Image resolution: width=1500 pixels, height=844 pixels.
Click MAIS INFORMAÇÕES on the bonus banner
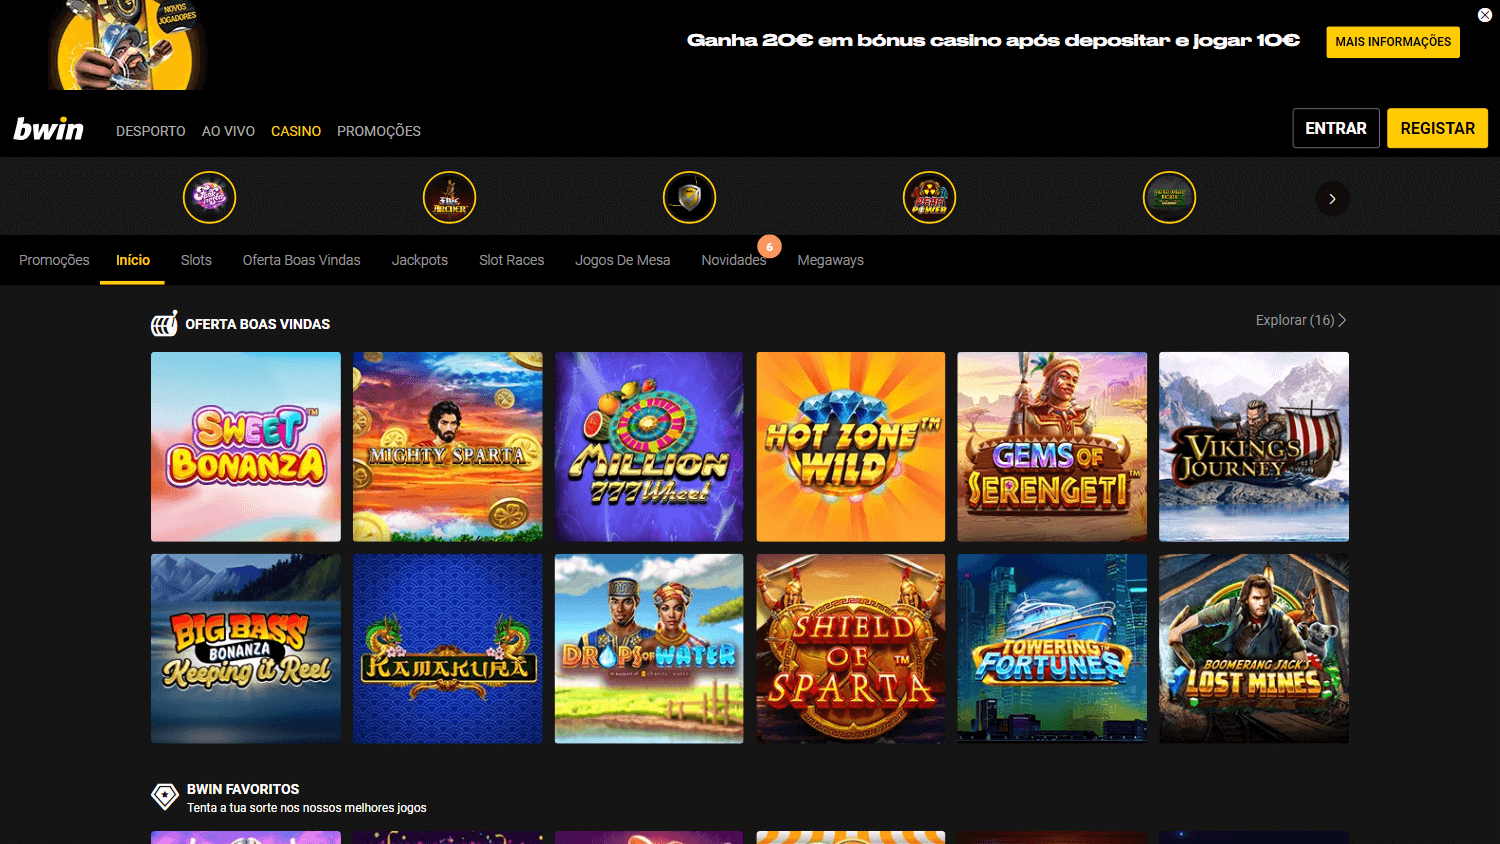(1392, 42)
